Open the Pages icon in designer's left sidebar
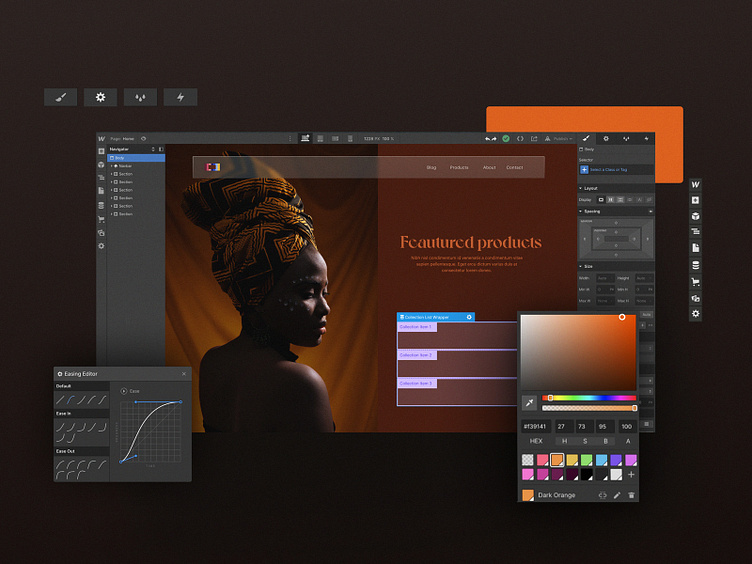The height and width of the screenshot is (564, 752). tap(101, 191)
